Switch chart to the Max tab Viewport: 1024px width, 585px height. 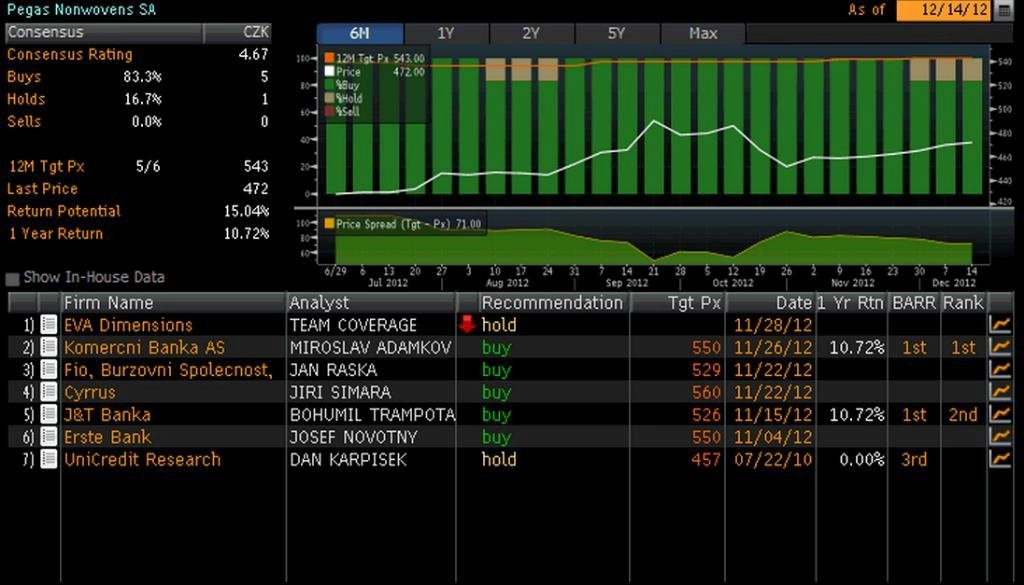point(703,33)
